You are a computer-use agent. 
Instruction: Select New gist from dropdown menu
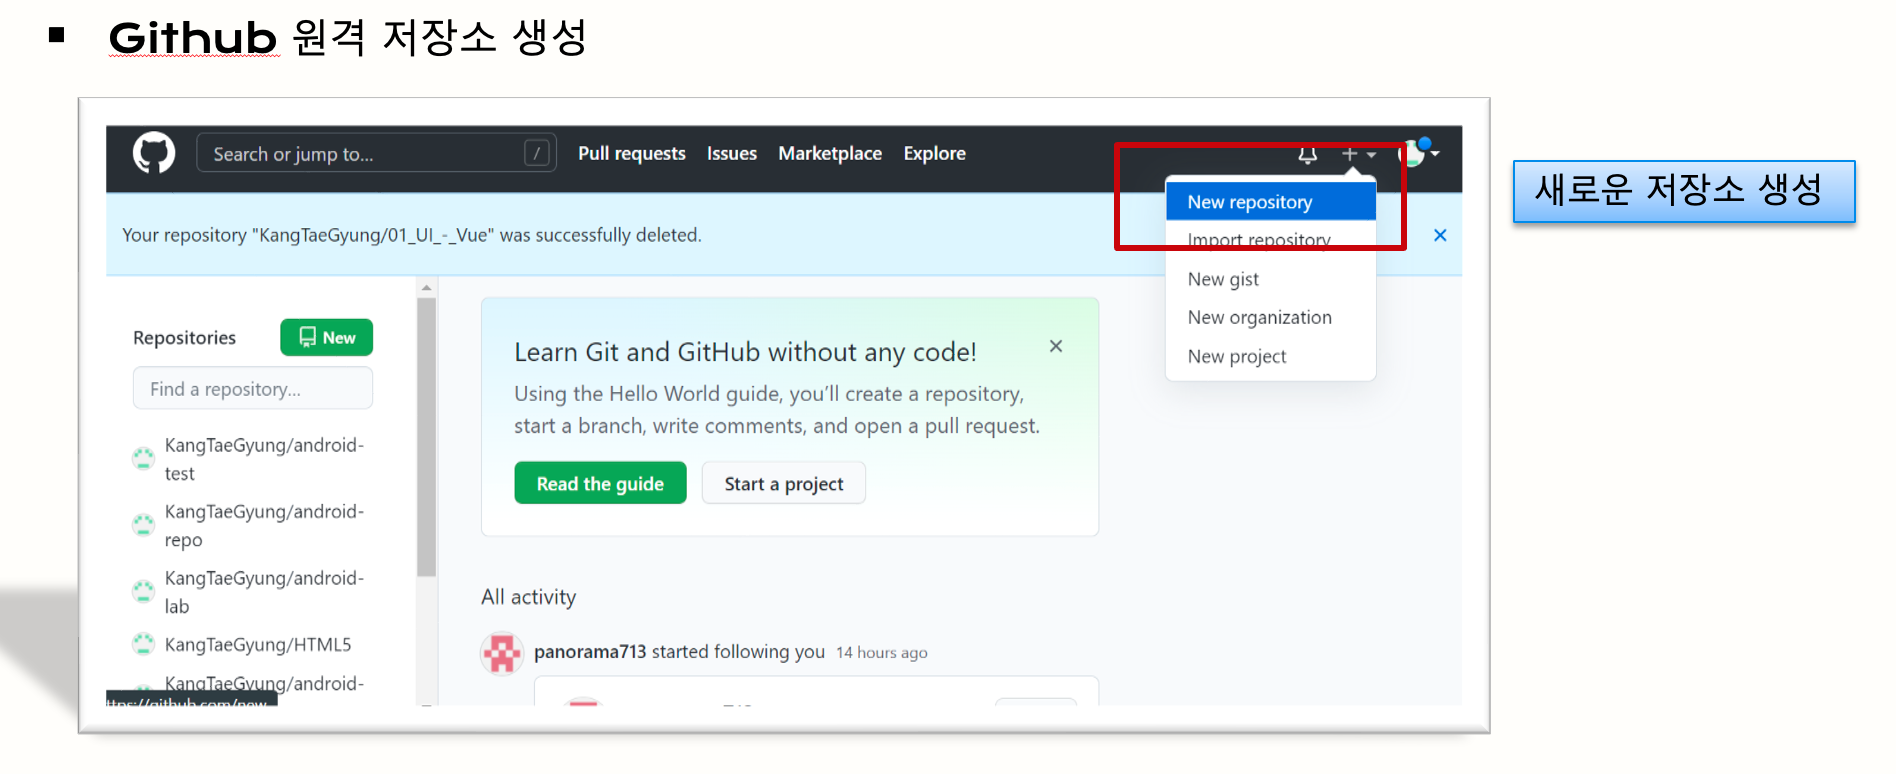[1271, 279]
